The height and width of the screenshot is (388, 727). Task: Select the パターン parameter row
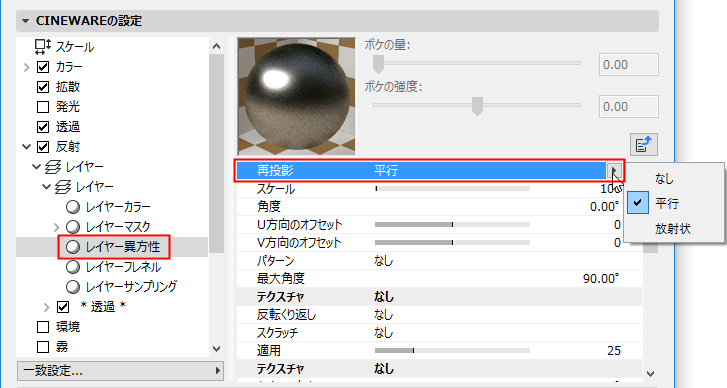[439, 261]
